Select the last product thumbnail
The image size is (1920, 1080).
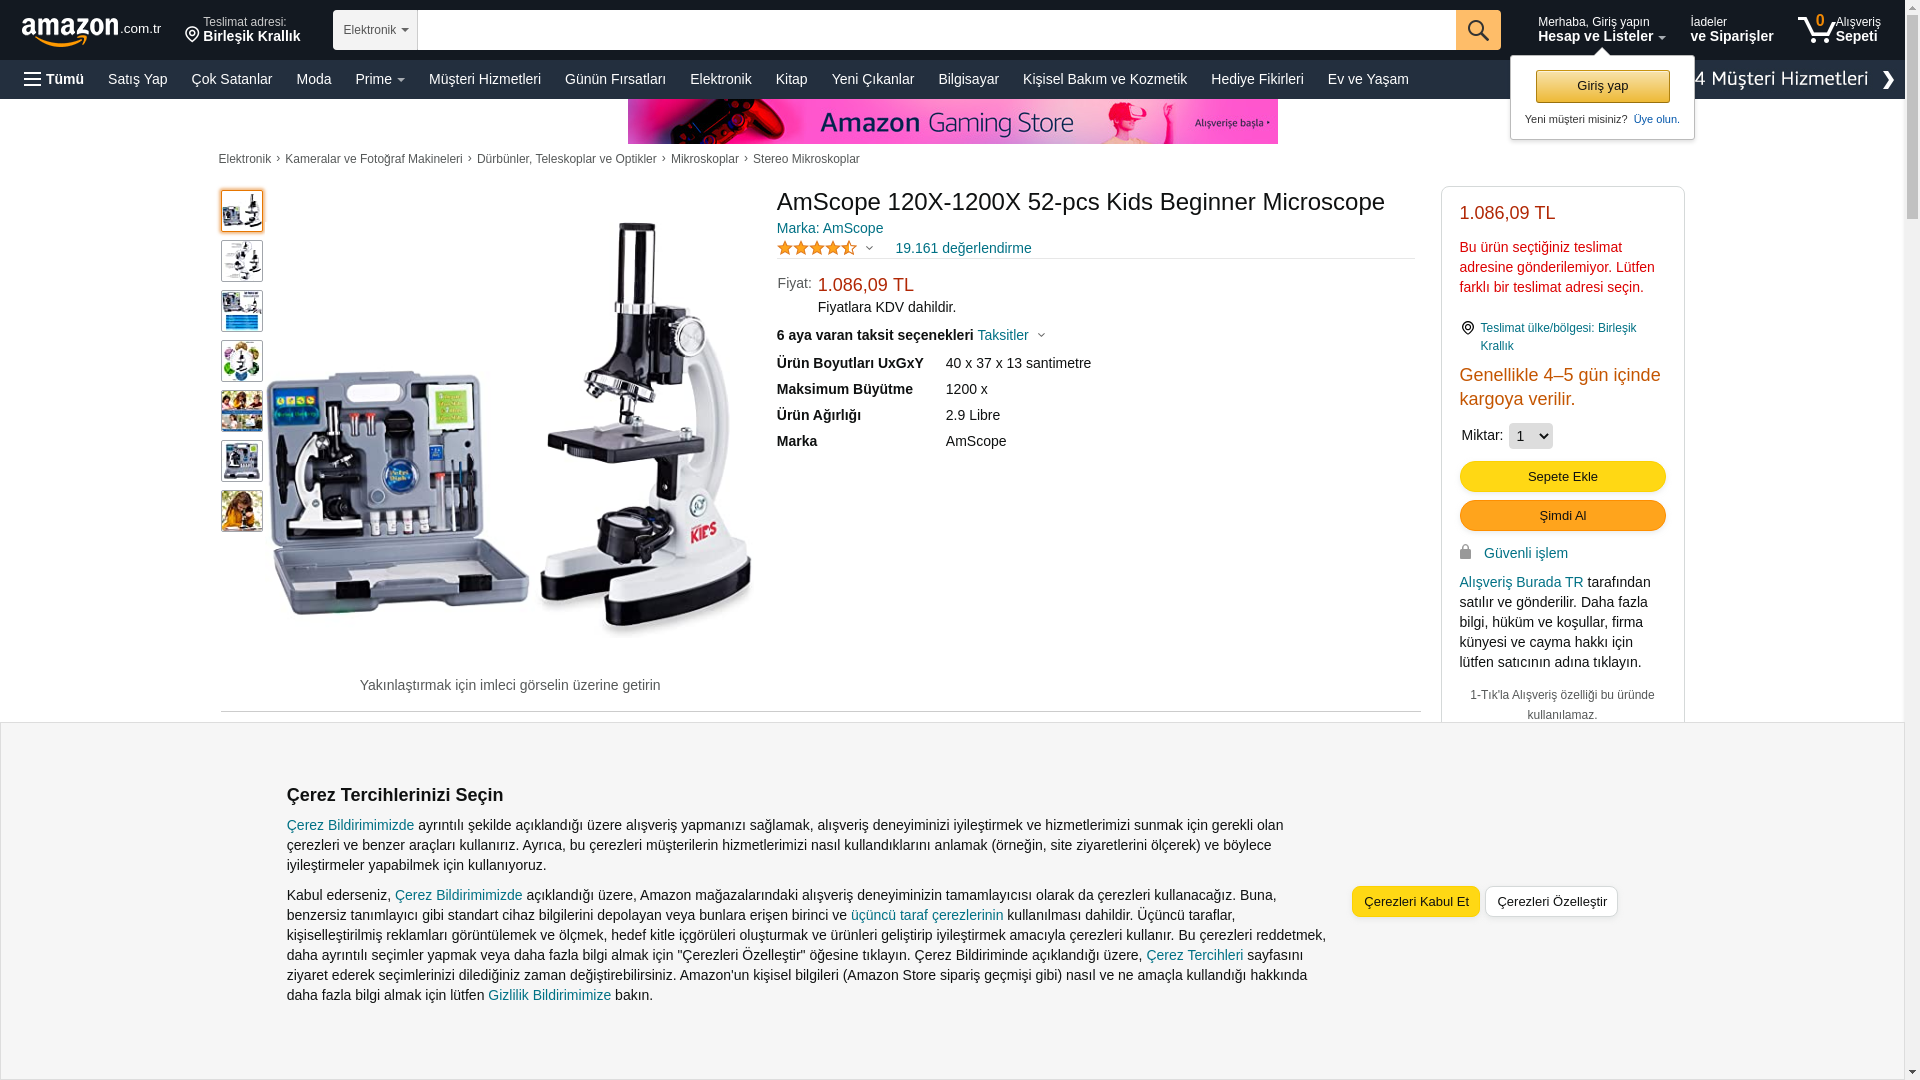(x=242, y=511)
